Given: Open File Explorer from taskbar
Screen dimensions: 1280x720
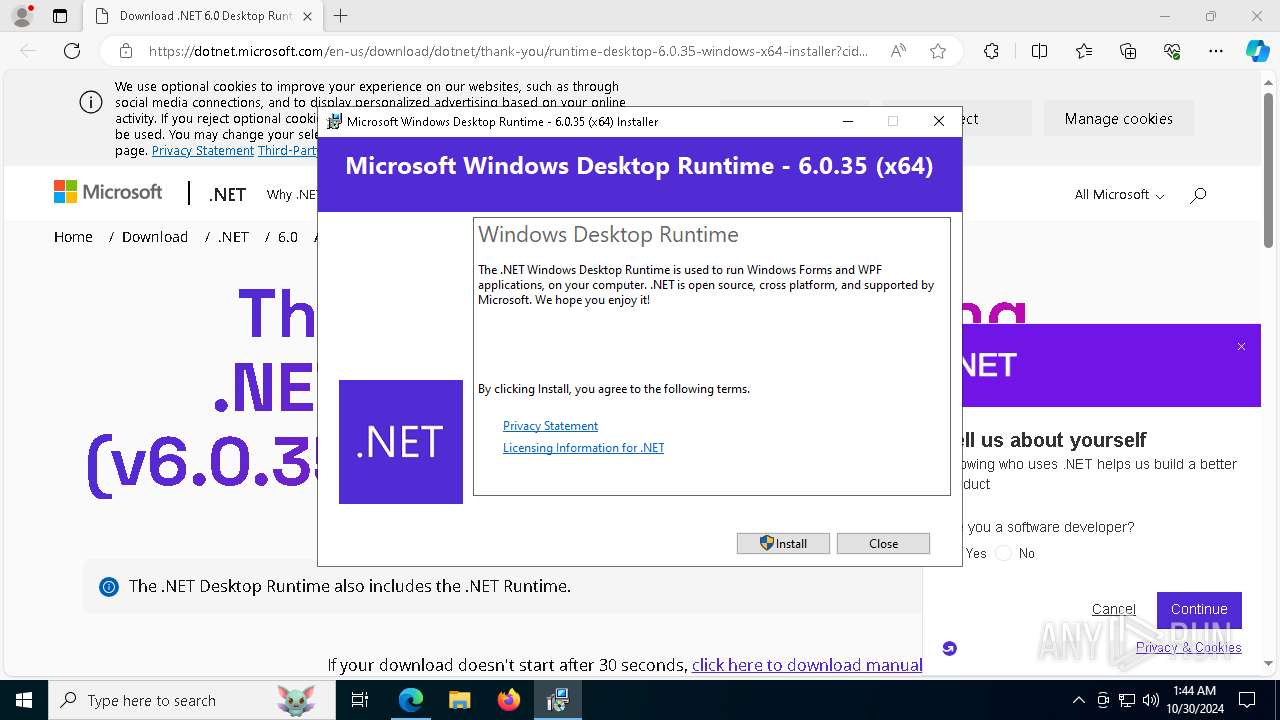Looking at the screenshot, I should (459, 700).
